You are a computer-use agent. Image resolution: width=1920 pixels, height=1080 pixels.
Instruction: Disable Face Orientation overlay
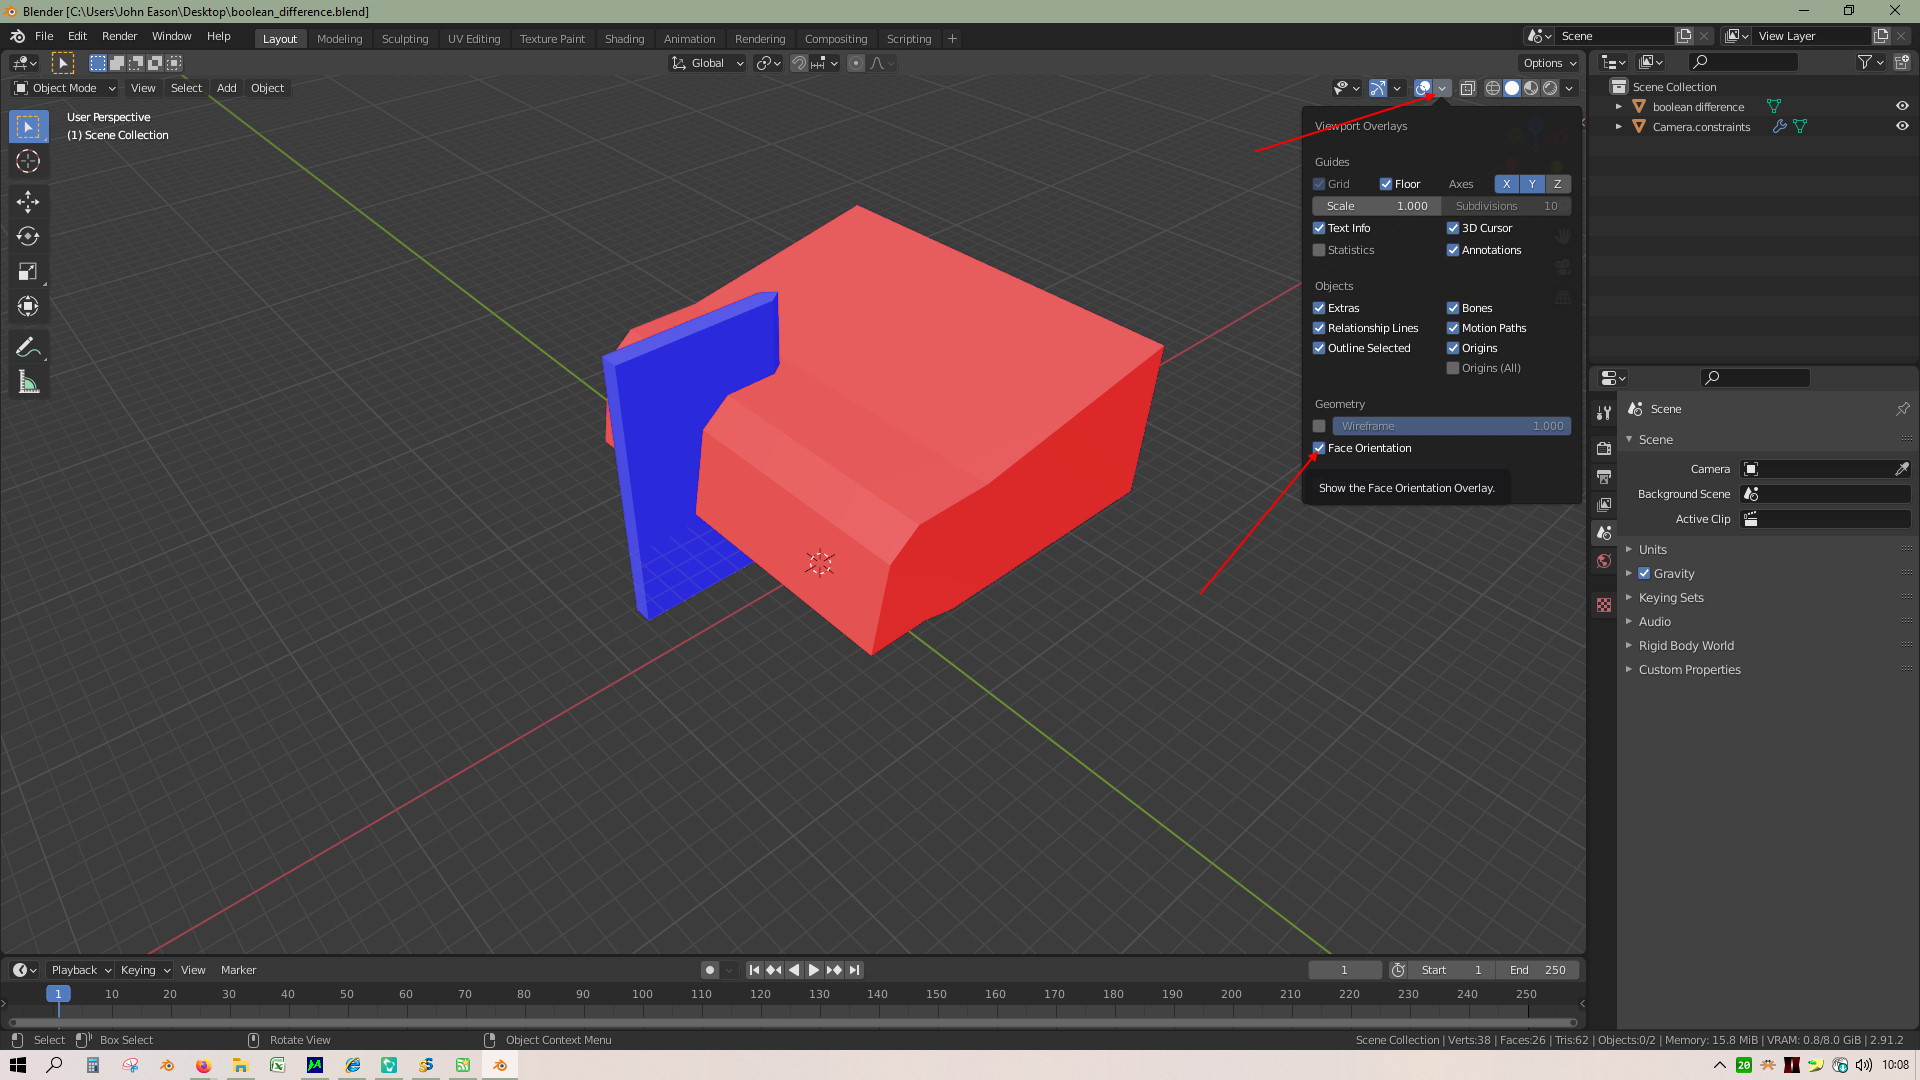click(1319, 448)
